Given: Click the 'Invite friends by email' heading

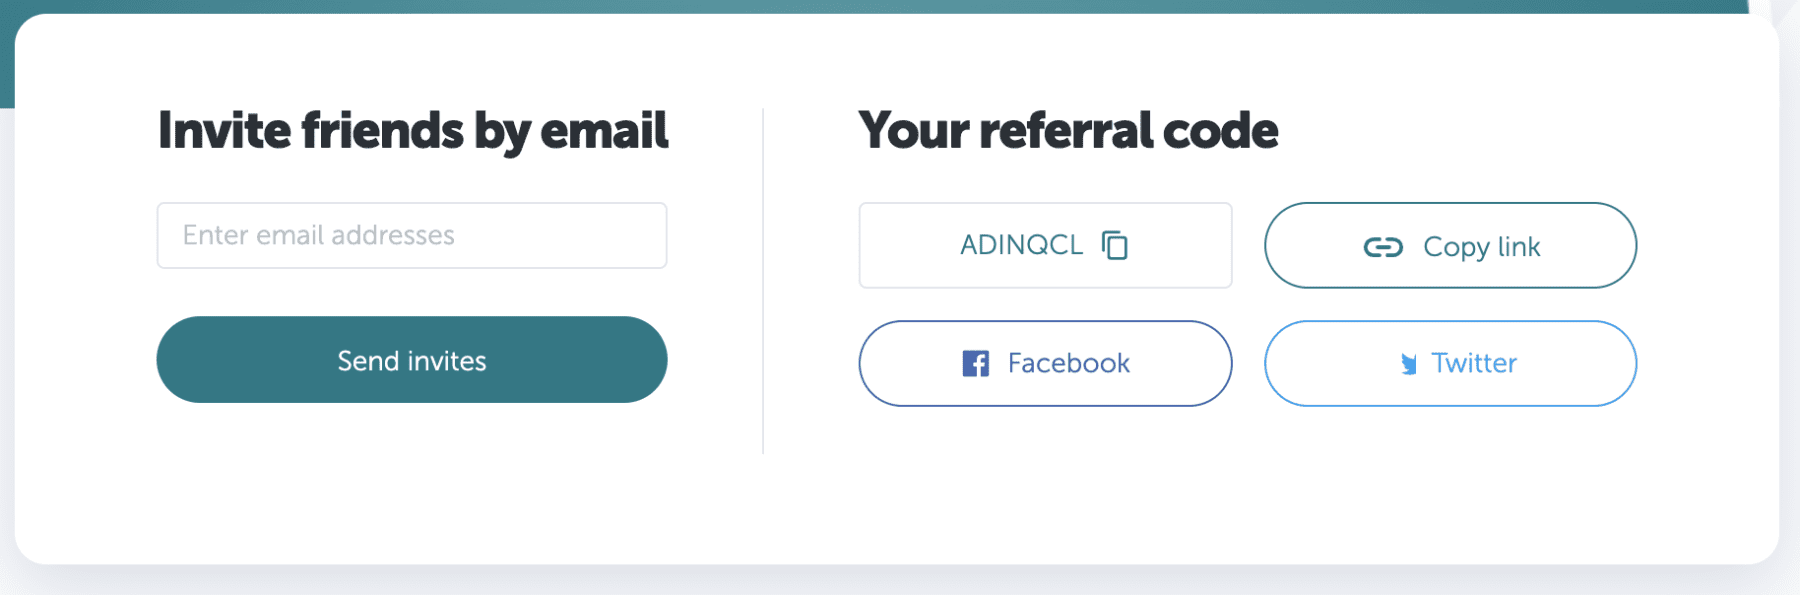Looking at the screenshot, I should pos(412,130).
